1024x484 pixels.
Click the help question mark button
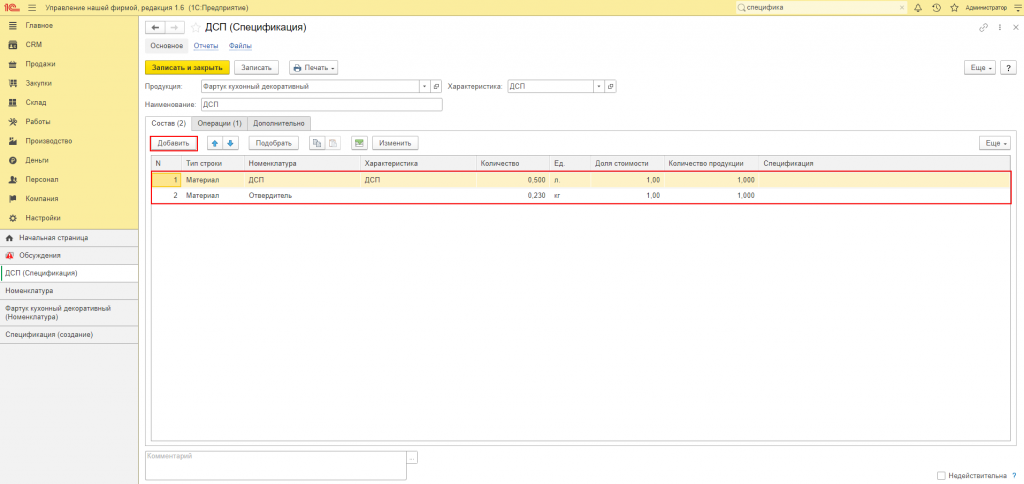1009,68
